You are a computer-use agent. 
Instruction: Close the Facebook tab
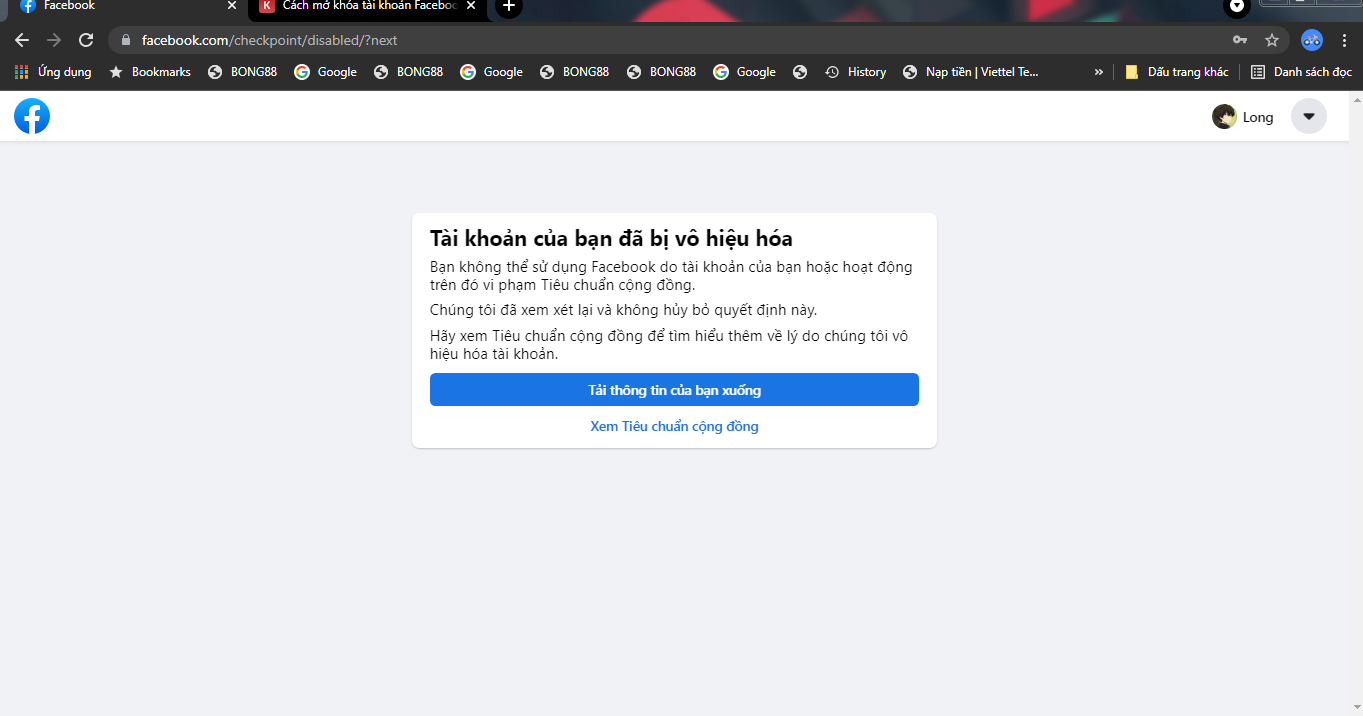[x=232, y=6]
